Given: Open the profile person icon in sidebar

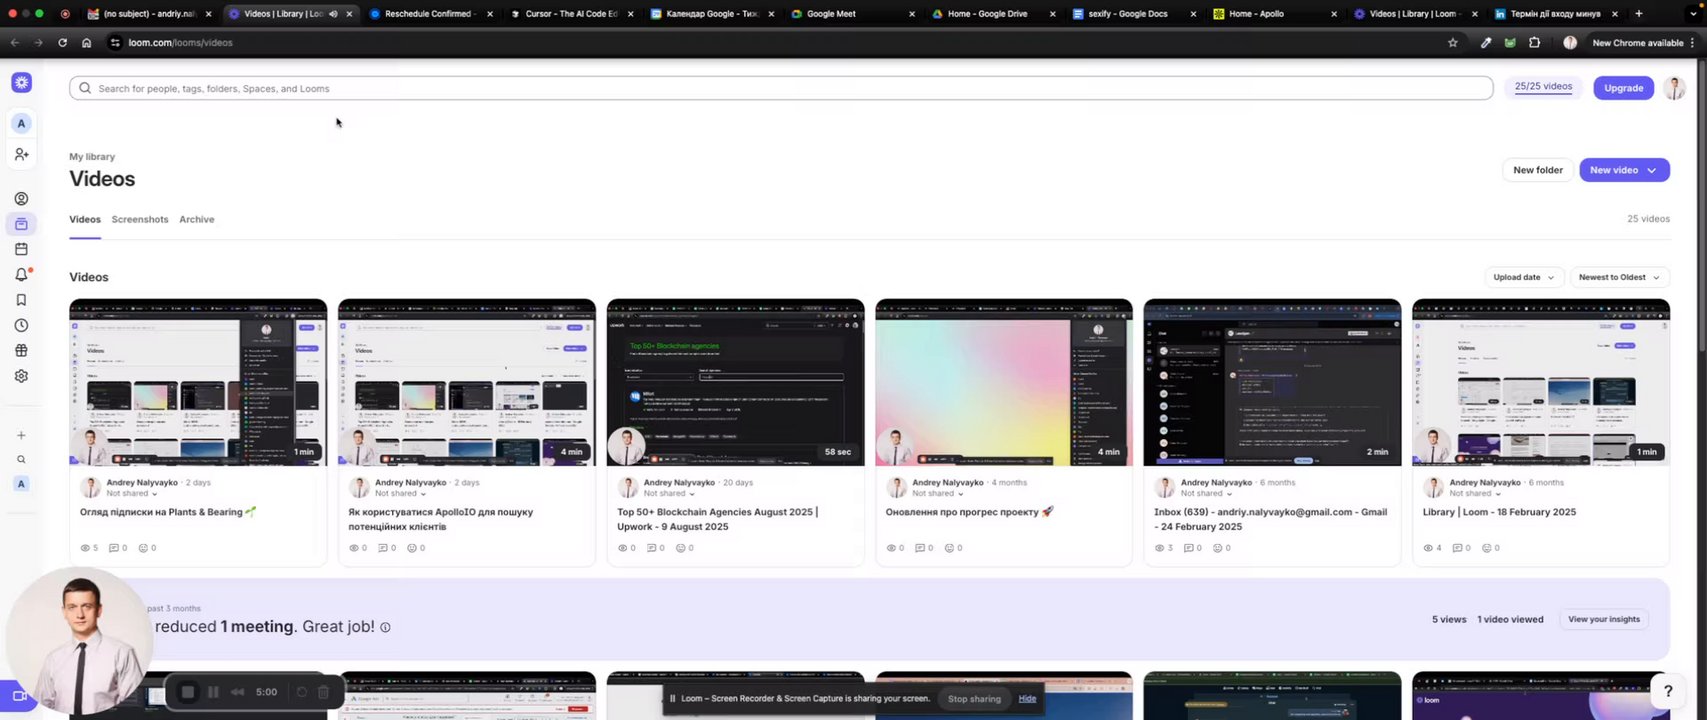Looking at the screenshot, I should point(21,199).
